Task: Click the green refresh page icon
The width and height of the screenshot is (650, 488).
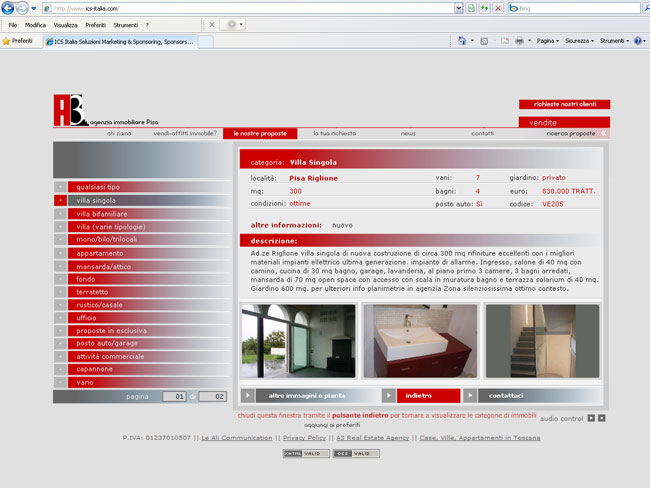Action: (485, 8)
